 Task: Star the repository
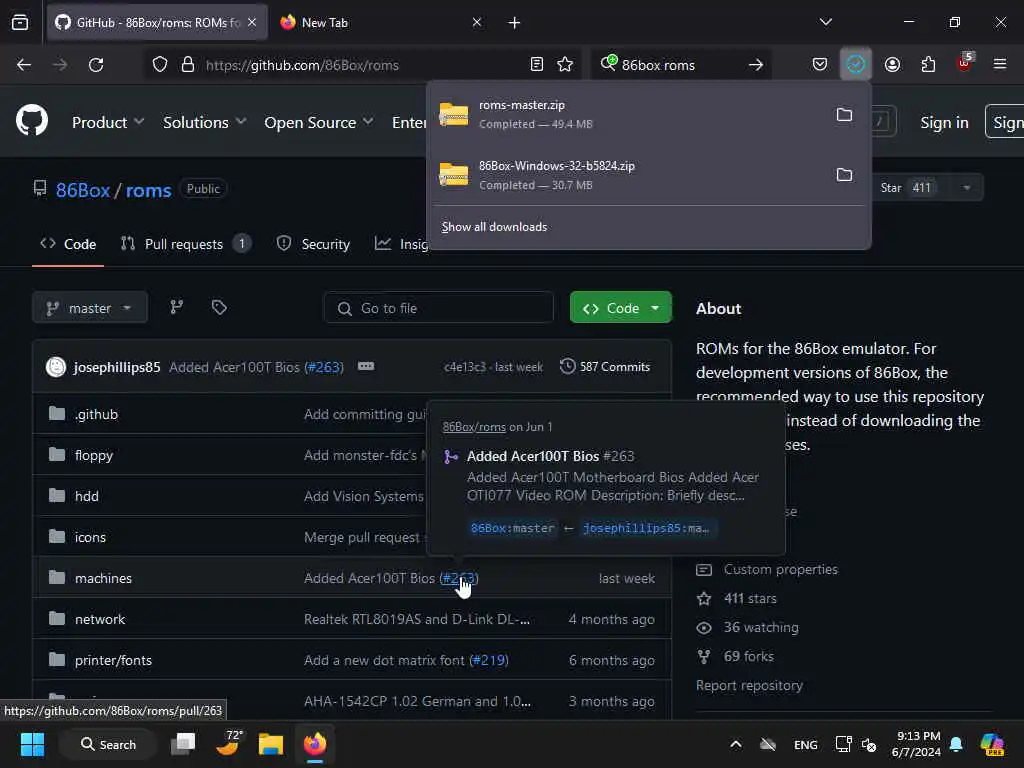[x=909, y=188]
